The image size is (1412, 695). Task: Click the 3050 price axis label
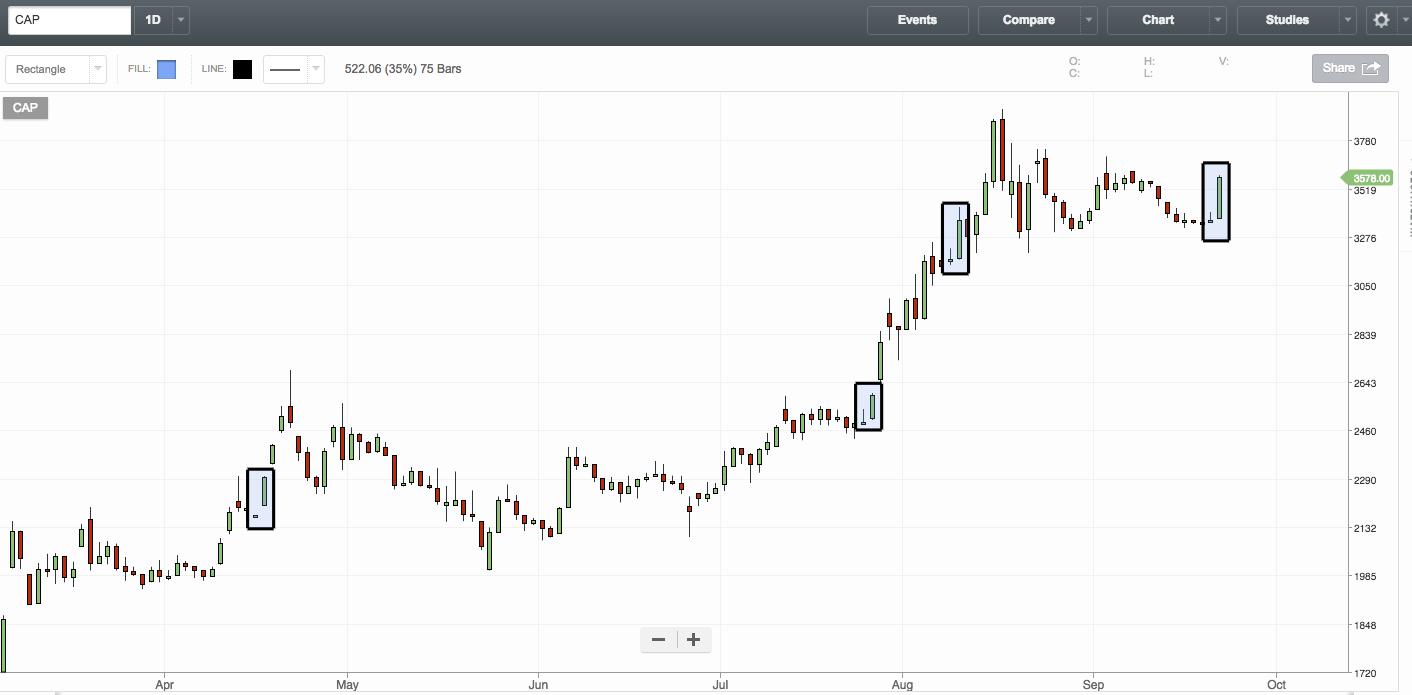pos(1365,287)
